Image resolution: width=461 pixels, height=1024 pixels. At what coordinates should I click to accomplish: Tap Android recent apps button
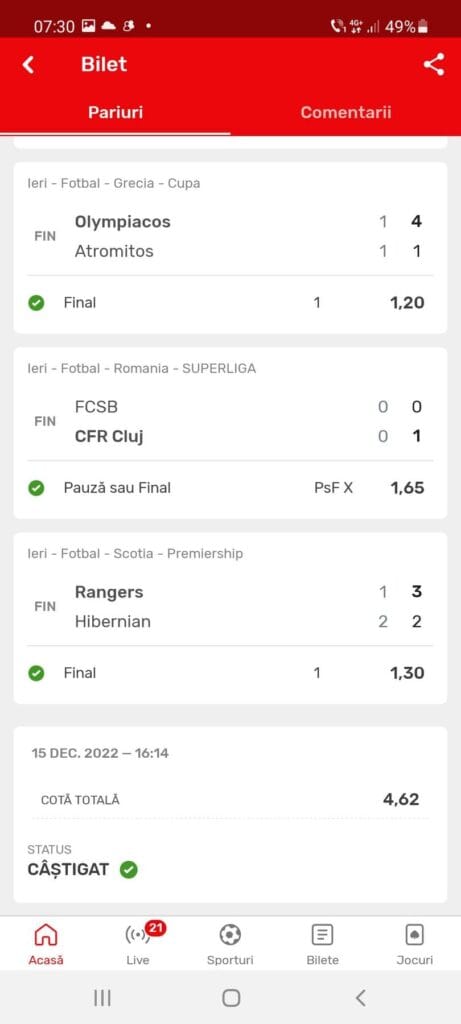(102, 997)
